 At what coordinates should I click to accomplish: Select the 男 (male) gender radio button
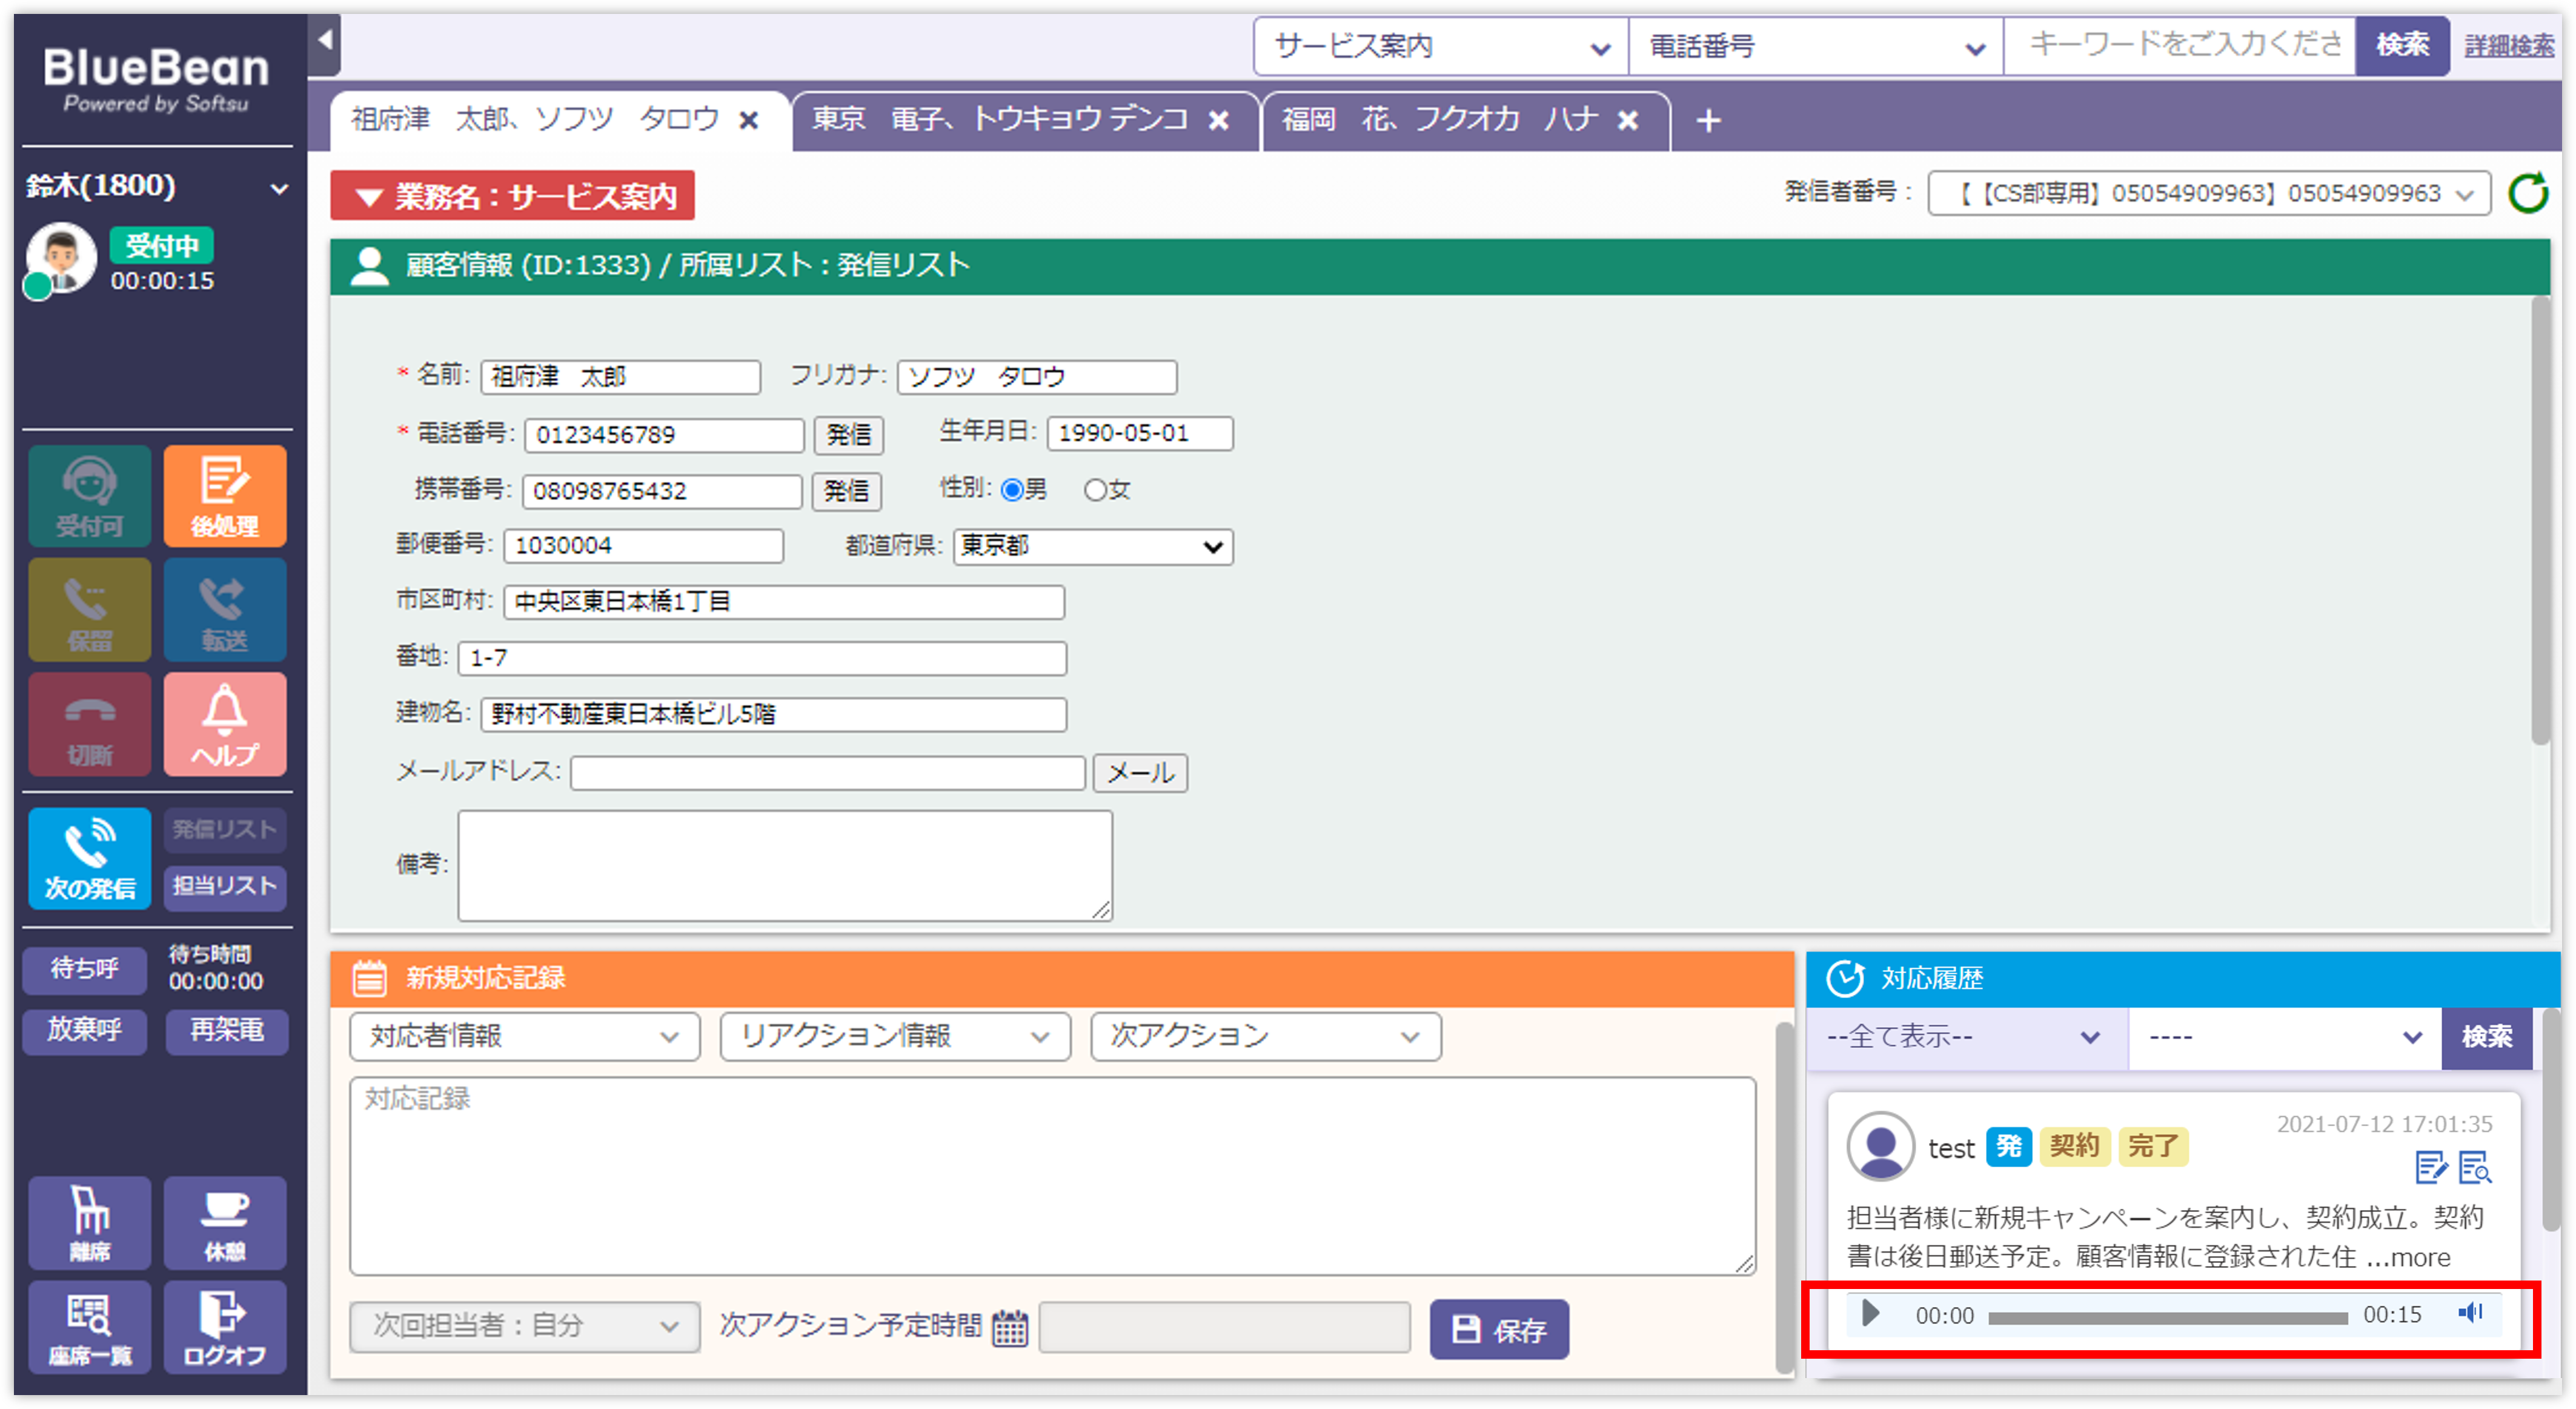[x=1012, y=489]
